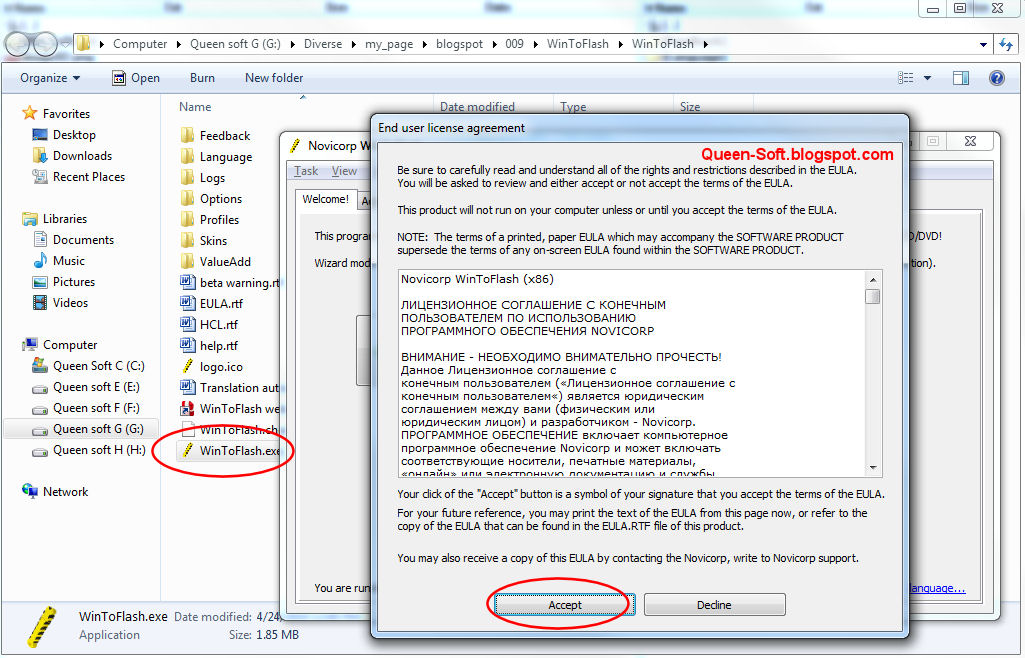Open address bar history dropdown

click(x=983, y=44)
